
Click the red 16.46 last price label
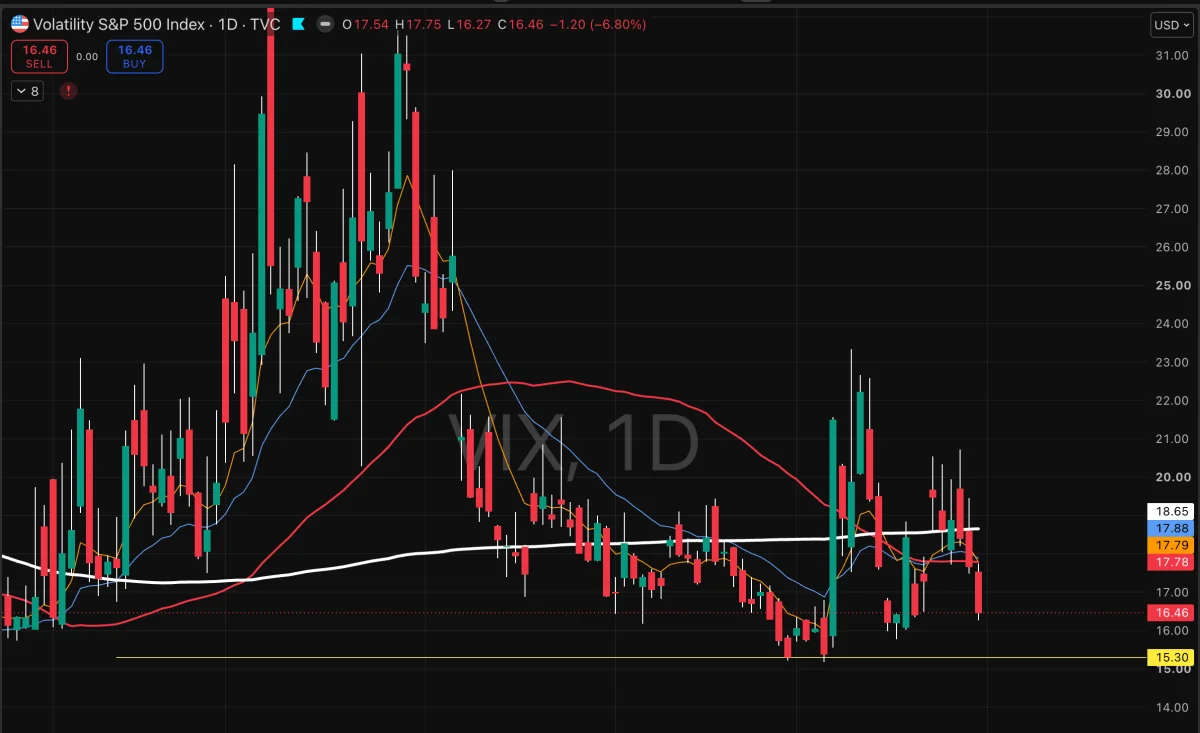pos(1172,612)
